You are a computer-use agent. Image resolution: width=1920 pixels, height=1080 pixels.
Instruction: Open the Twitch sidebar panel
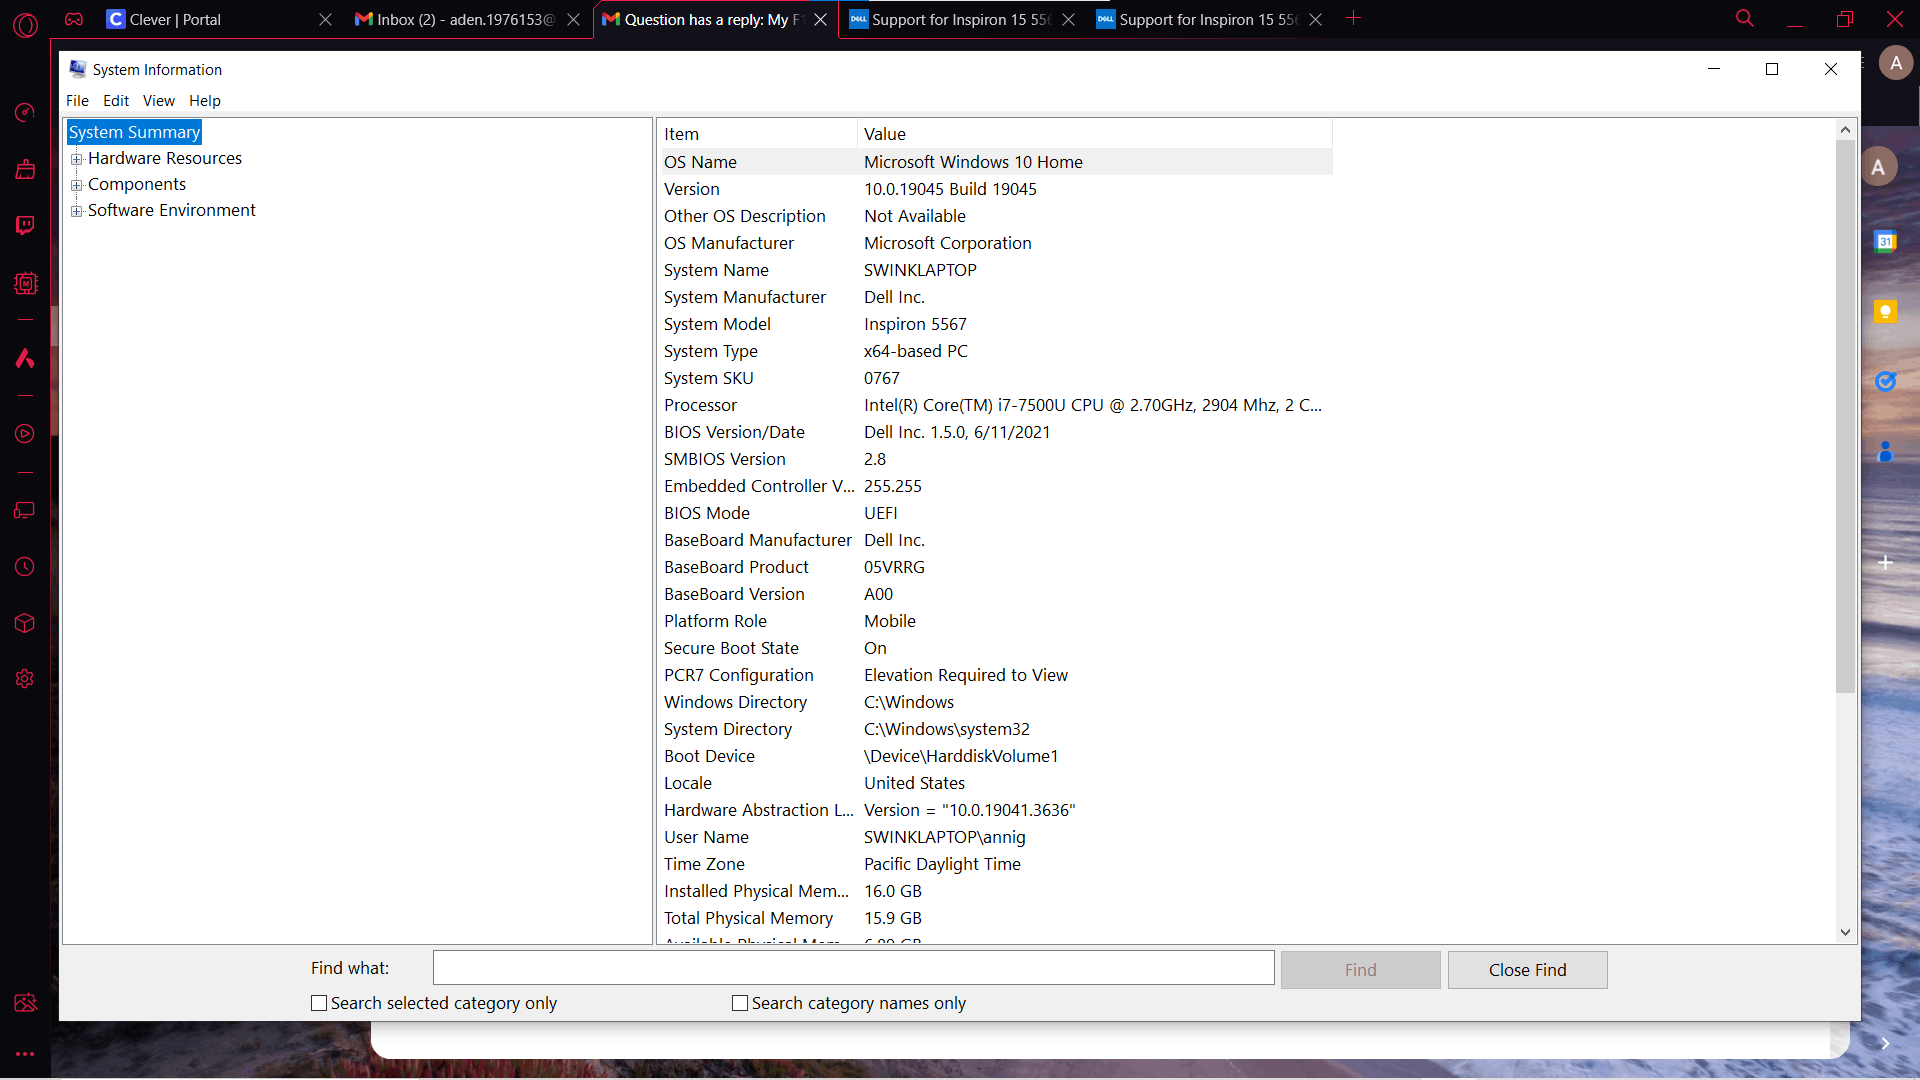pos(25,225)
